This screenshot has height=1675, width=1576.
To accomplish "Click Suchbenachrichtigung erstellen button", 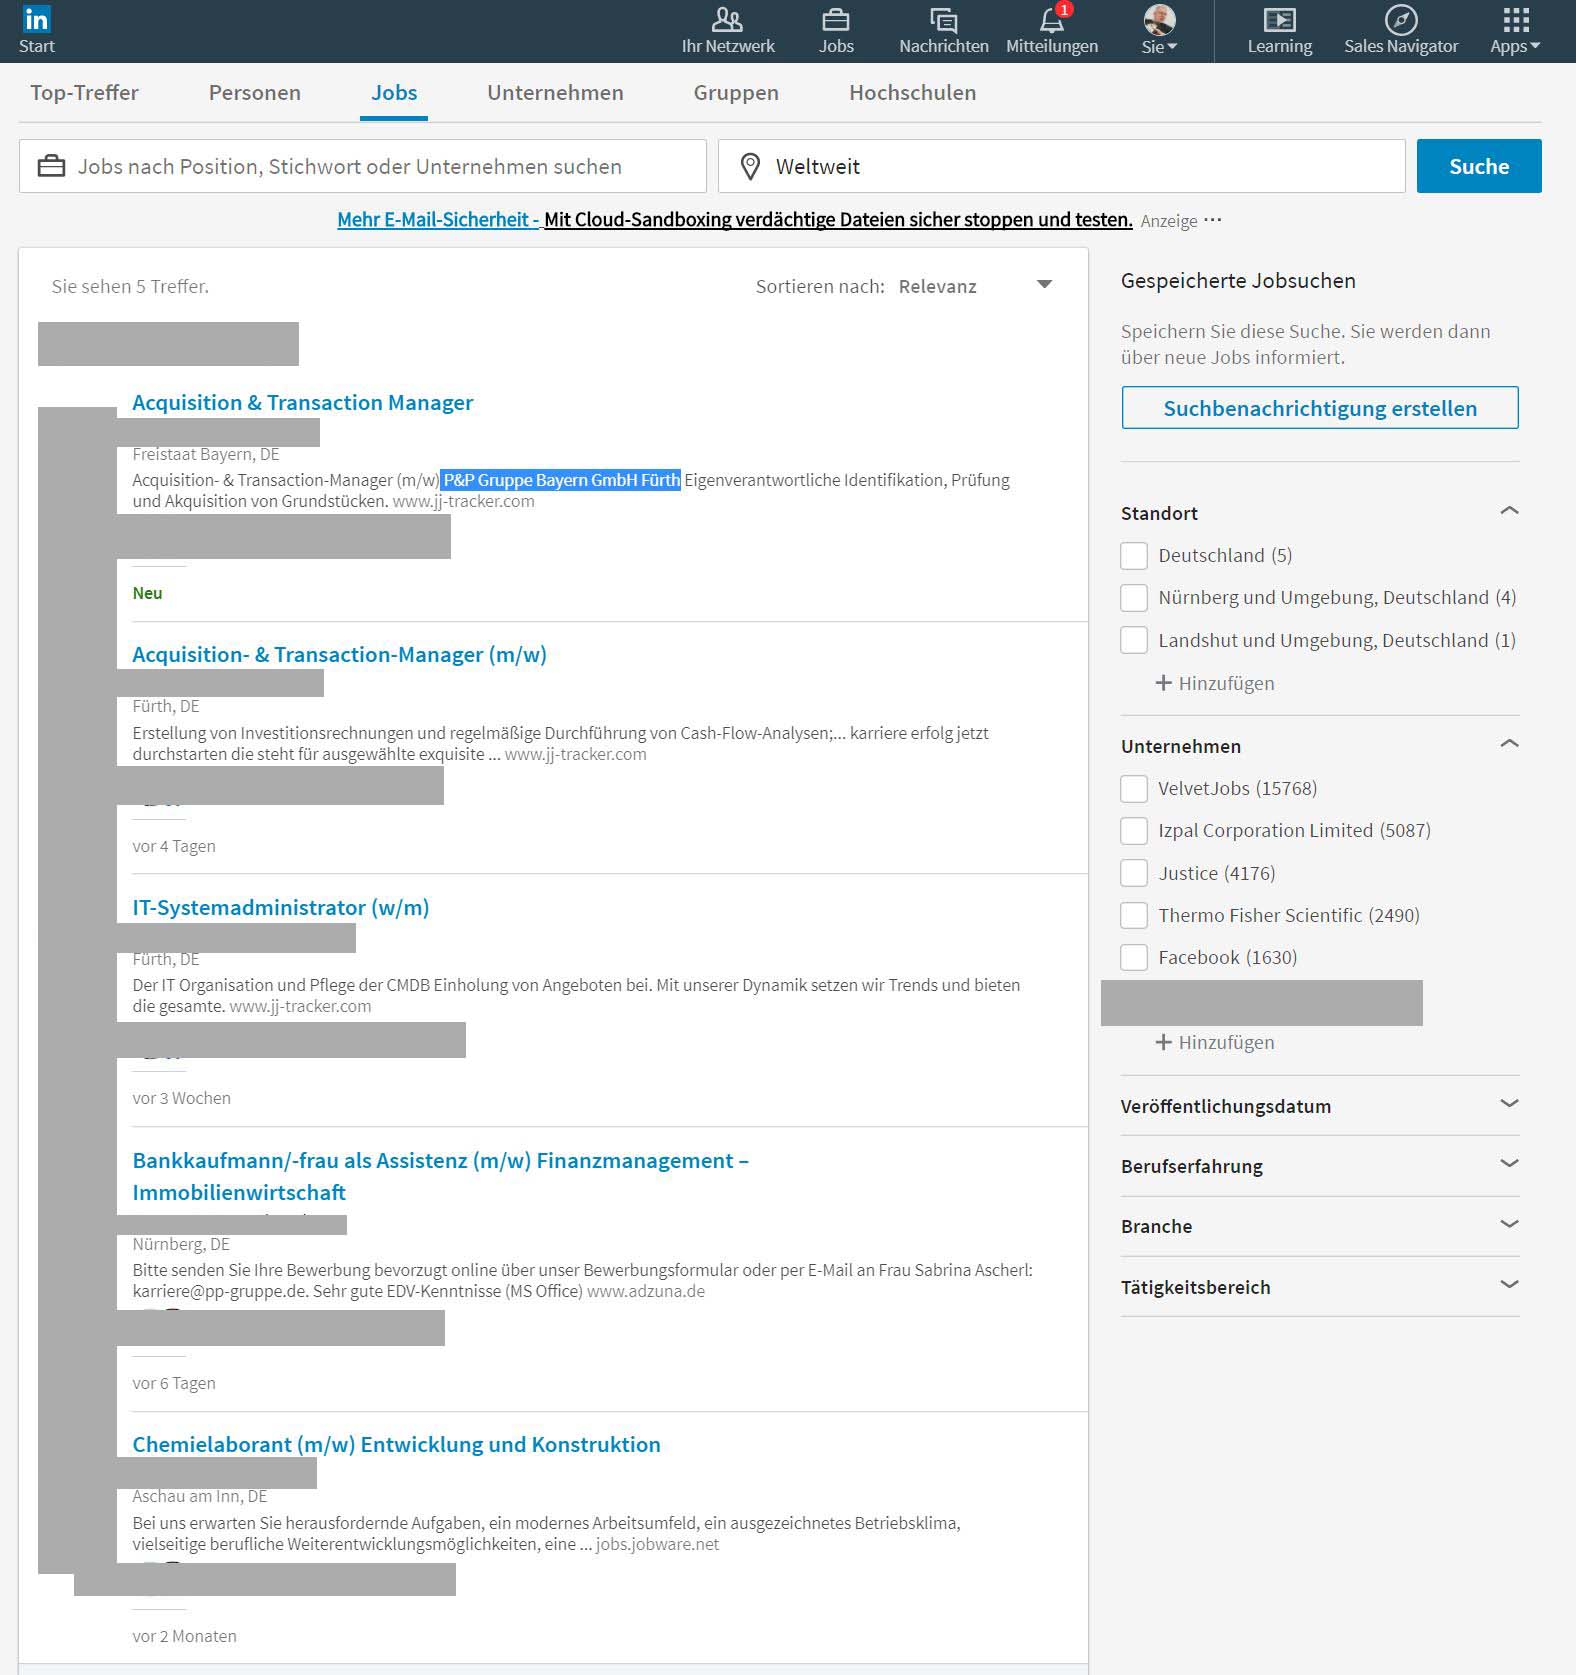I will pyautogui.click(x=1320, y=408).
